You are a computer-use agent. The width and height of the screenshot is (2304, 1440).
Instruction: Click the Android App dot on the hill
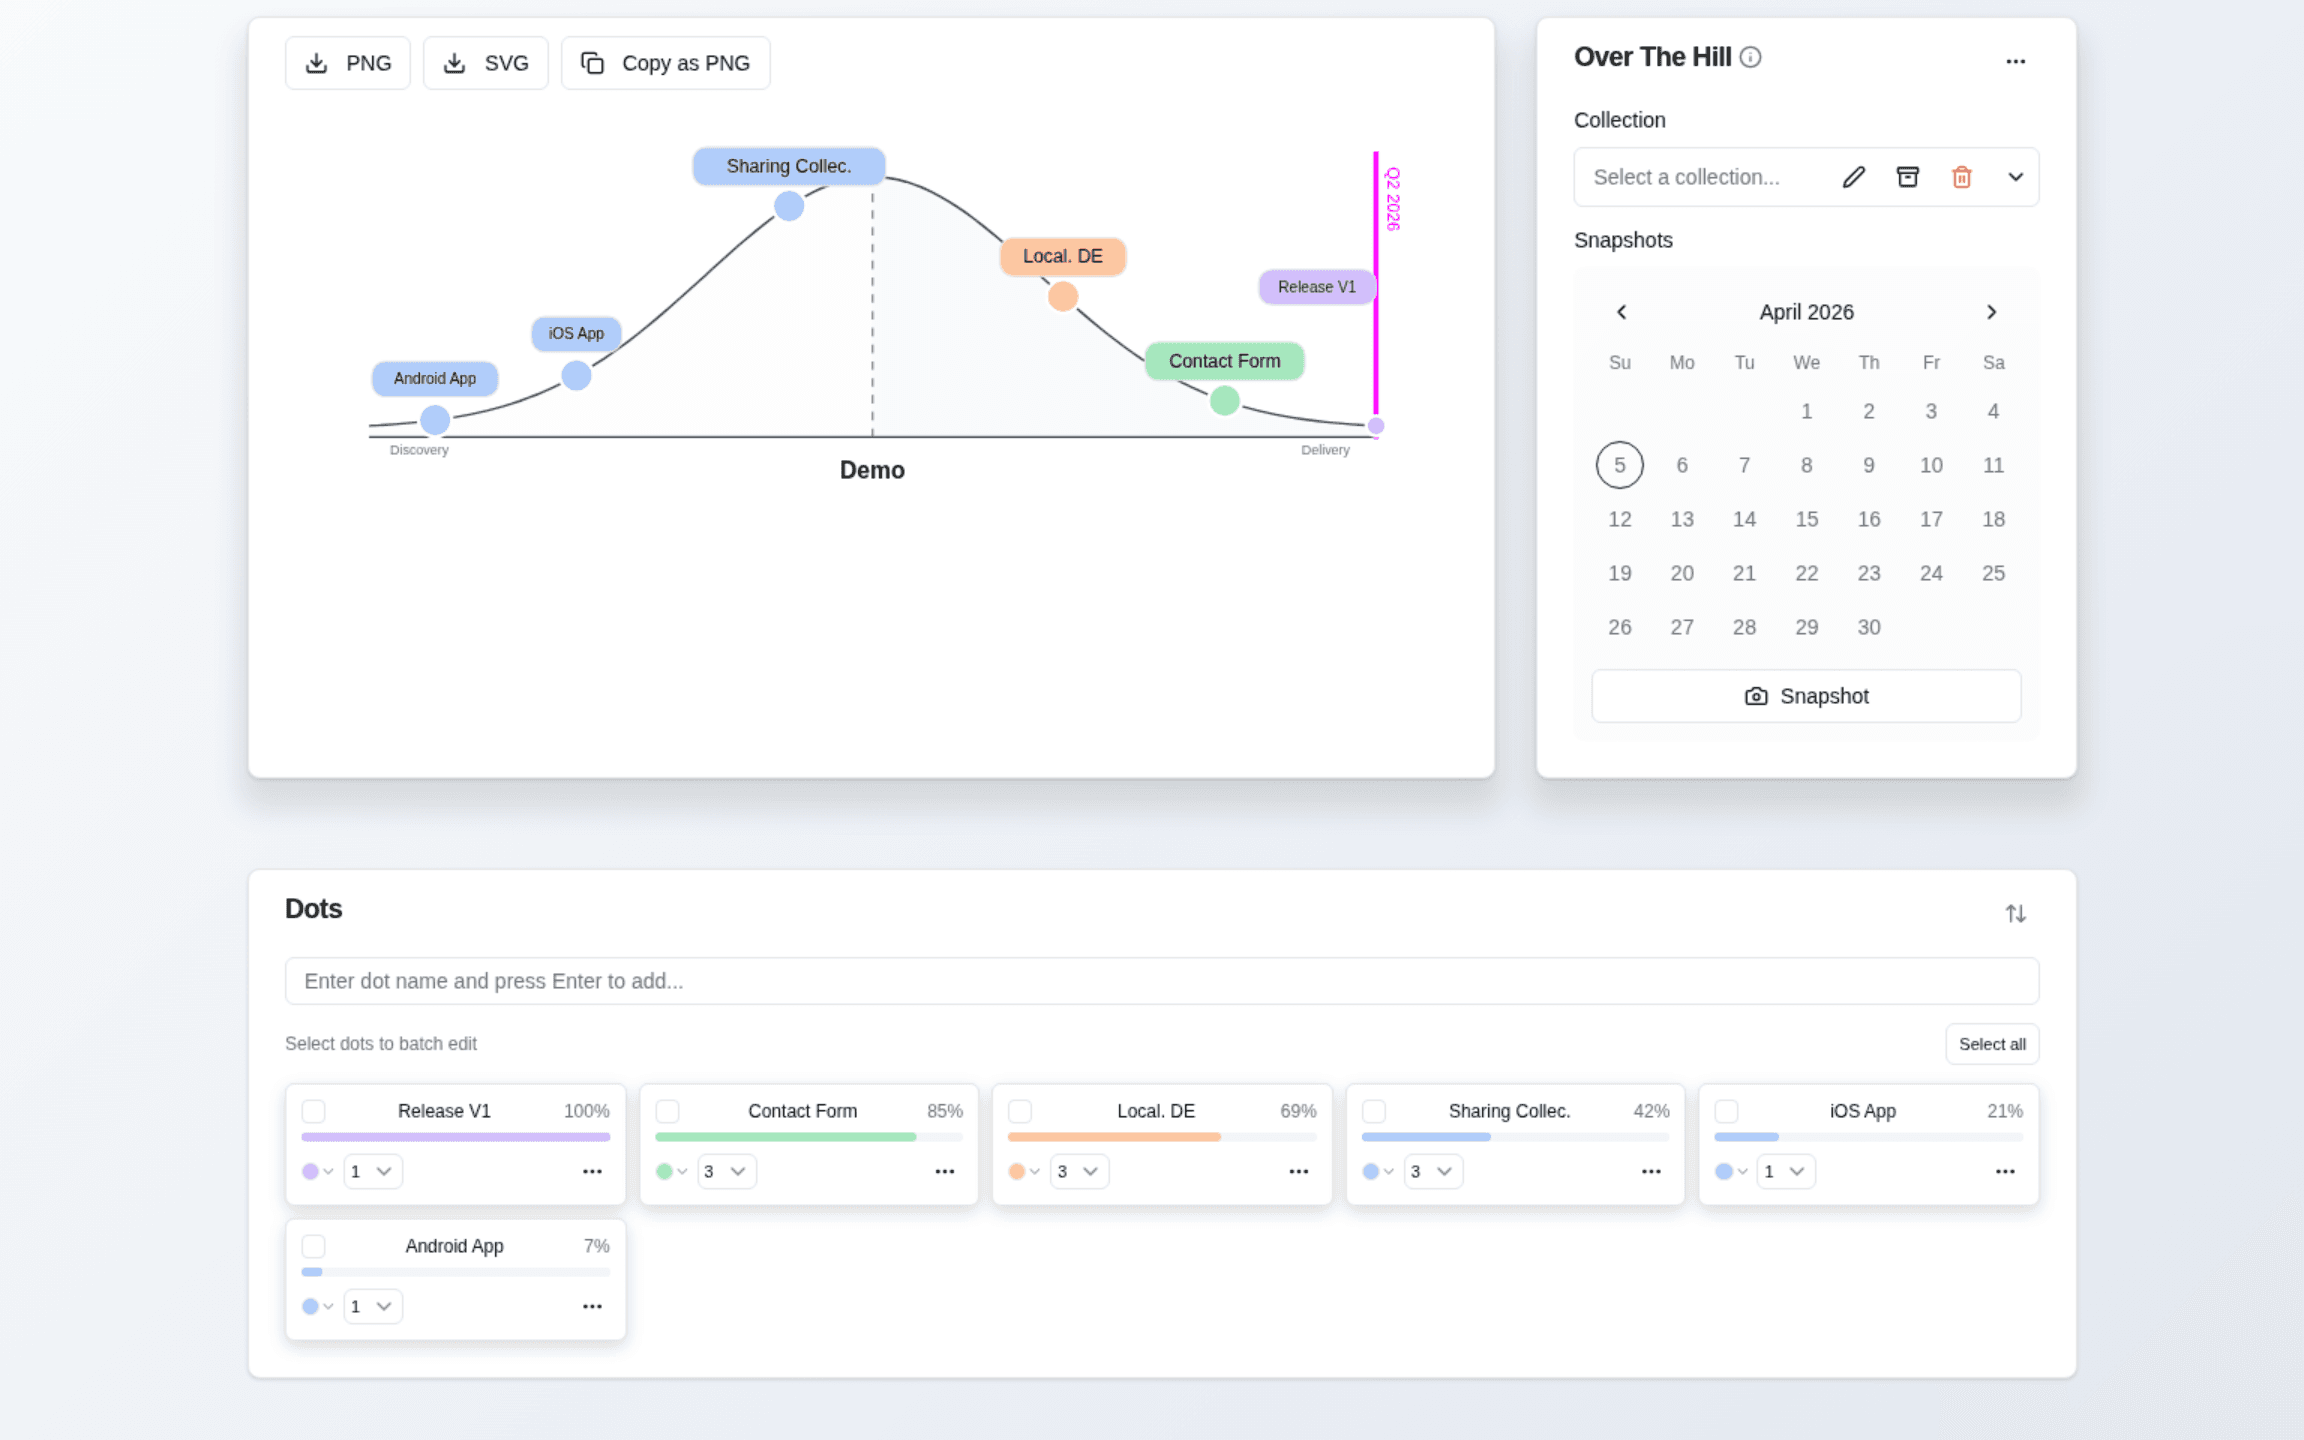[435, 420]
